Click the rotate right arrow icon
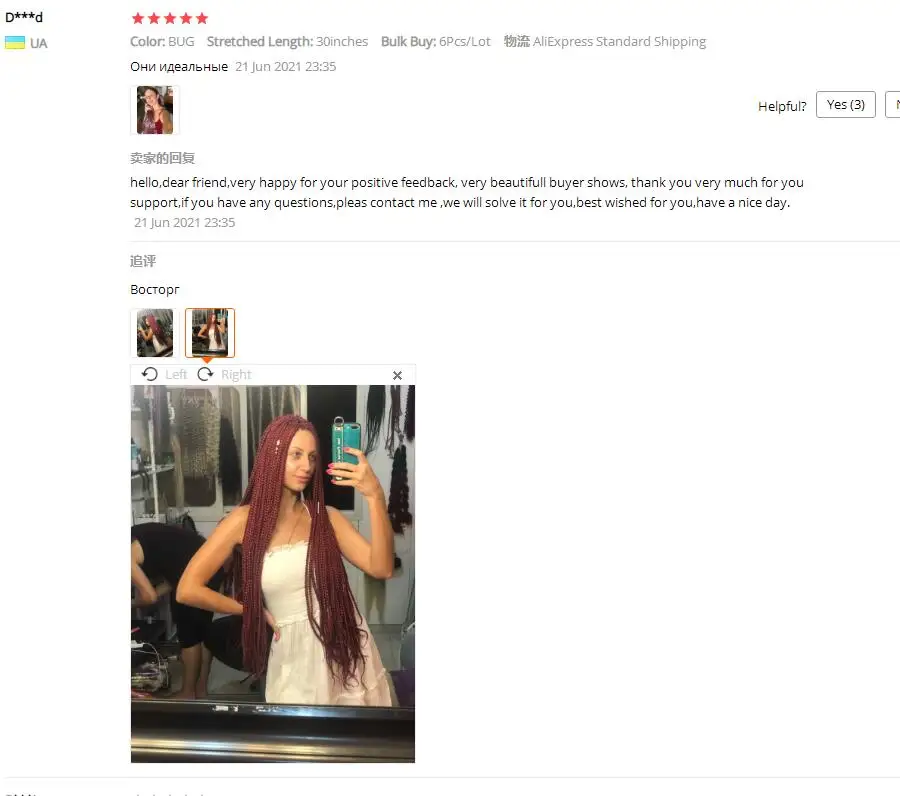The image size is (900, 796). [x=205, y=374]
